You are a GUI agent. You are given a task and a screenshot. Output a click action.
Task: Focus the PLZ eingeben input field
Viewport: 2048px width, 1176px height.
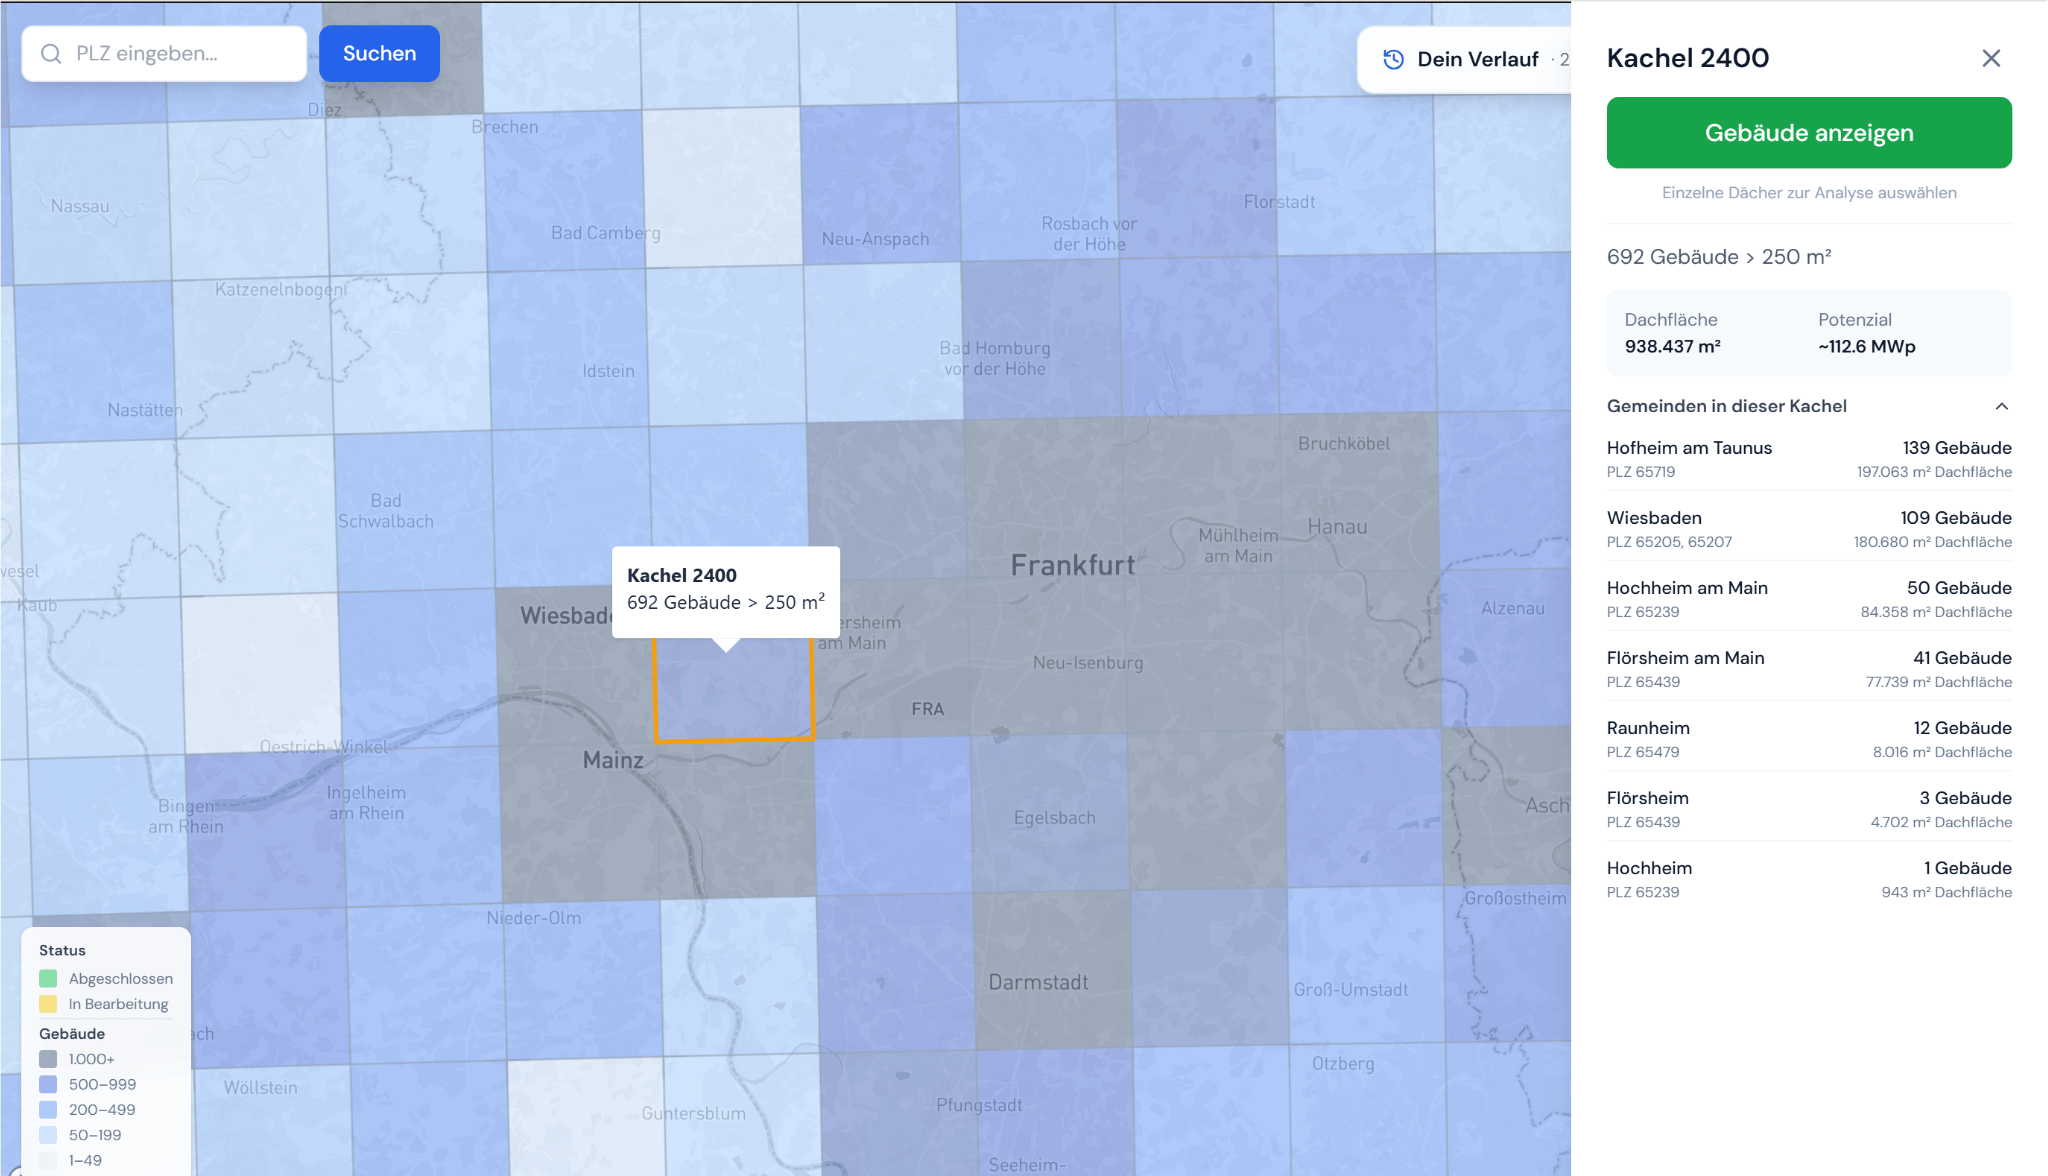(x=164, y=54)
